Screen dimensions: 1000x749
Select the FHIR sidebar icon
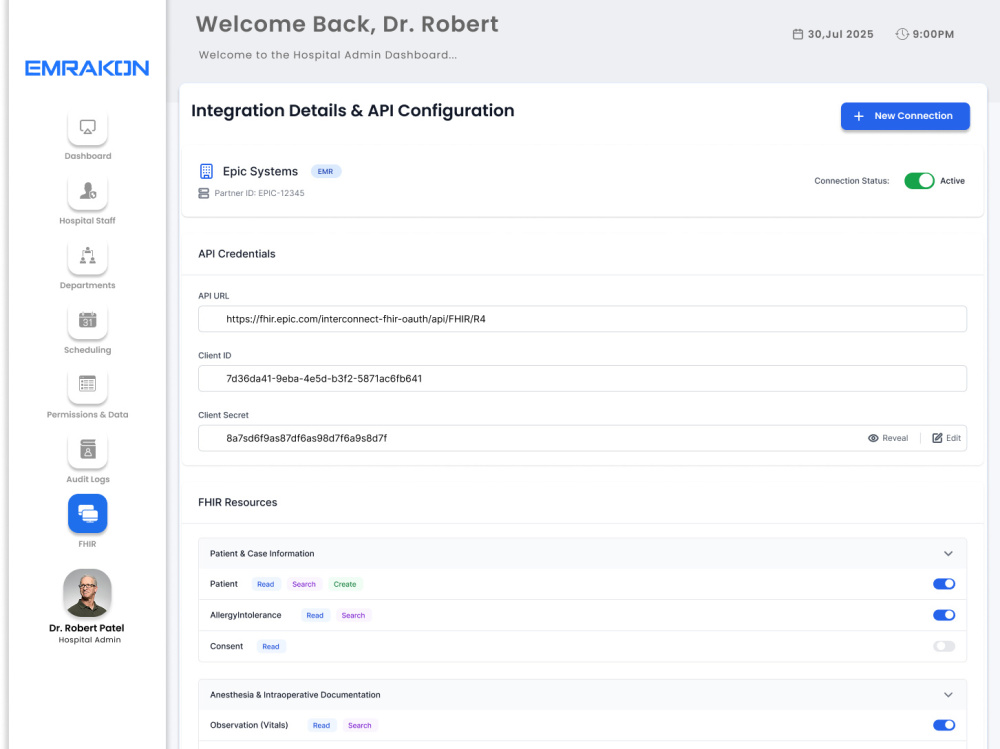point(87,514)
